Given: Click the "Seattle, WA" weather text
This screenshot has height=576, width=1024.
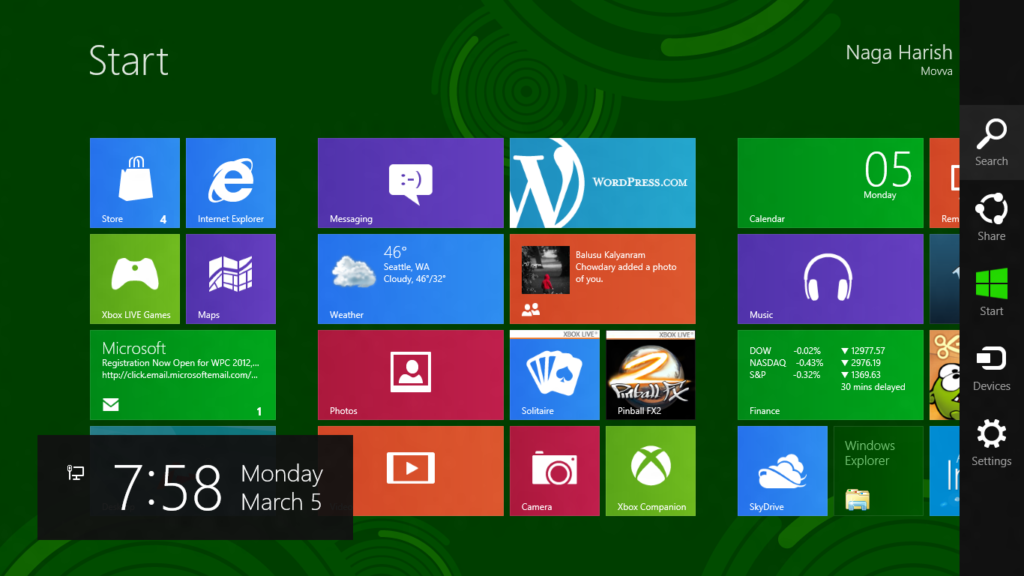Looking at the screenshot, I should pyautogui.click(x=406, y=266).
